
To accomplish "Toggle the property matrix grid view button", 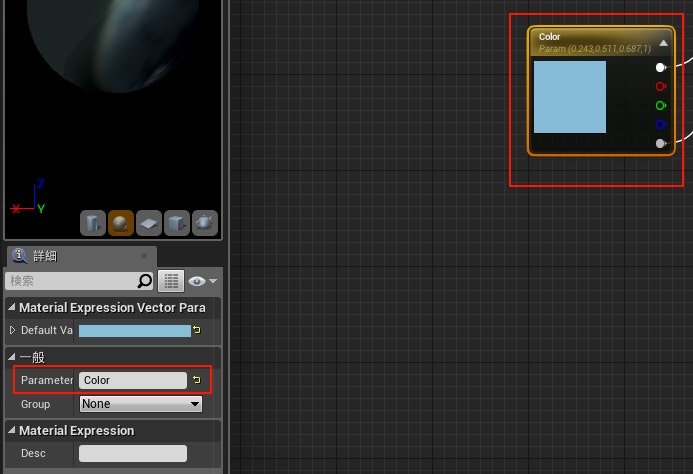I will 171,281.
